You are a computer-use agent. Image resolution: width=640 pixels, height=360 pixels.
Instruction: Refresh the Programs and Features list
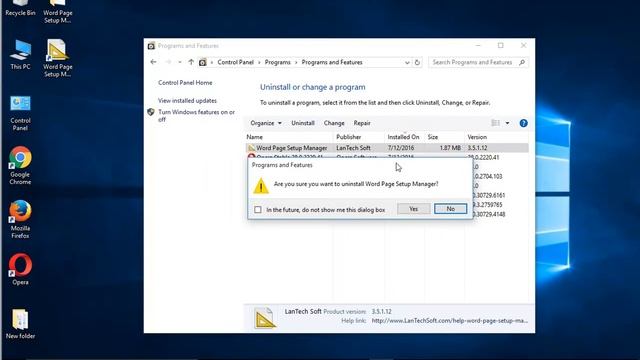click(x=417, y=62)
